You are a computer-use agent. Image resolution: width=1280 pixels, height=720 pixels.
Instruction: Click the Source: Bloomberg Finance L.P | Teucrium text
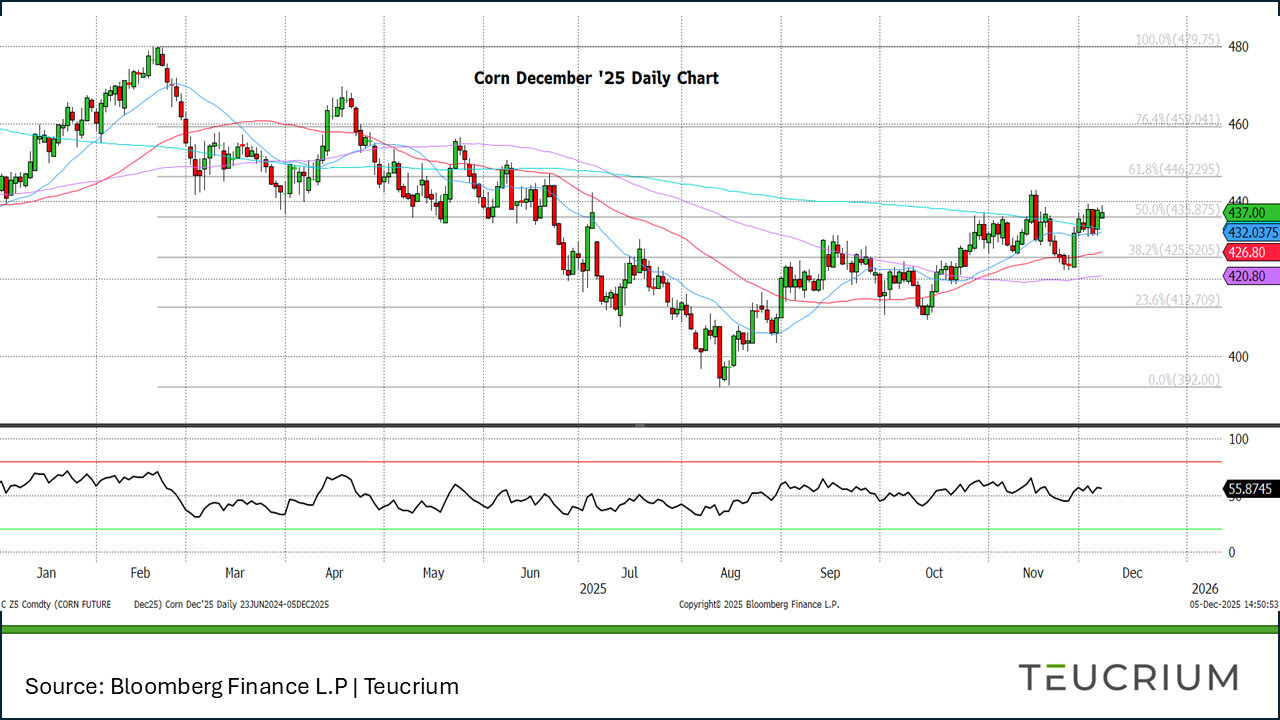[242, 686]
